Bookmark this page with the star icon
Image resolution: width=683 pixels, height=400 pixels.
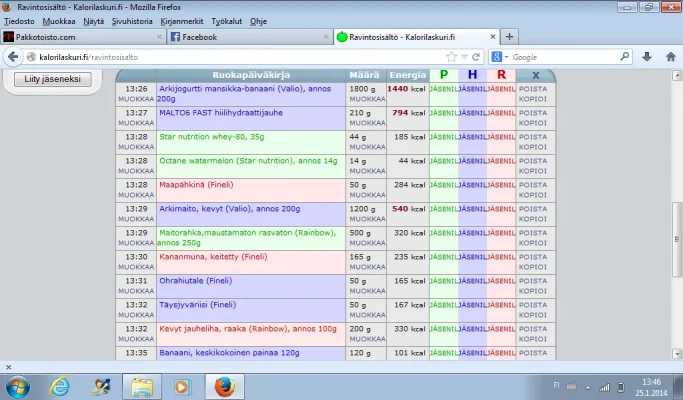[451, 57]
